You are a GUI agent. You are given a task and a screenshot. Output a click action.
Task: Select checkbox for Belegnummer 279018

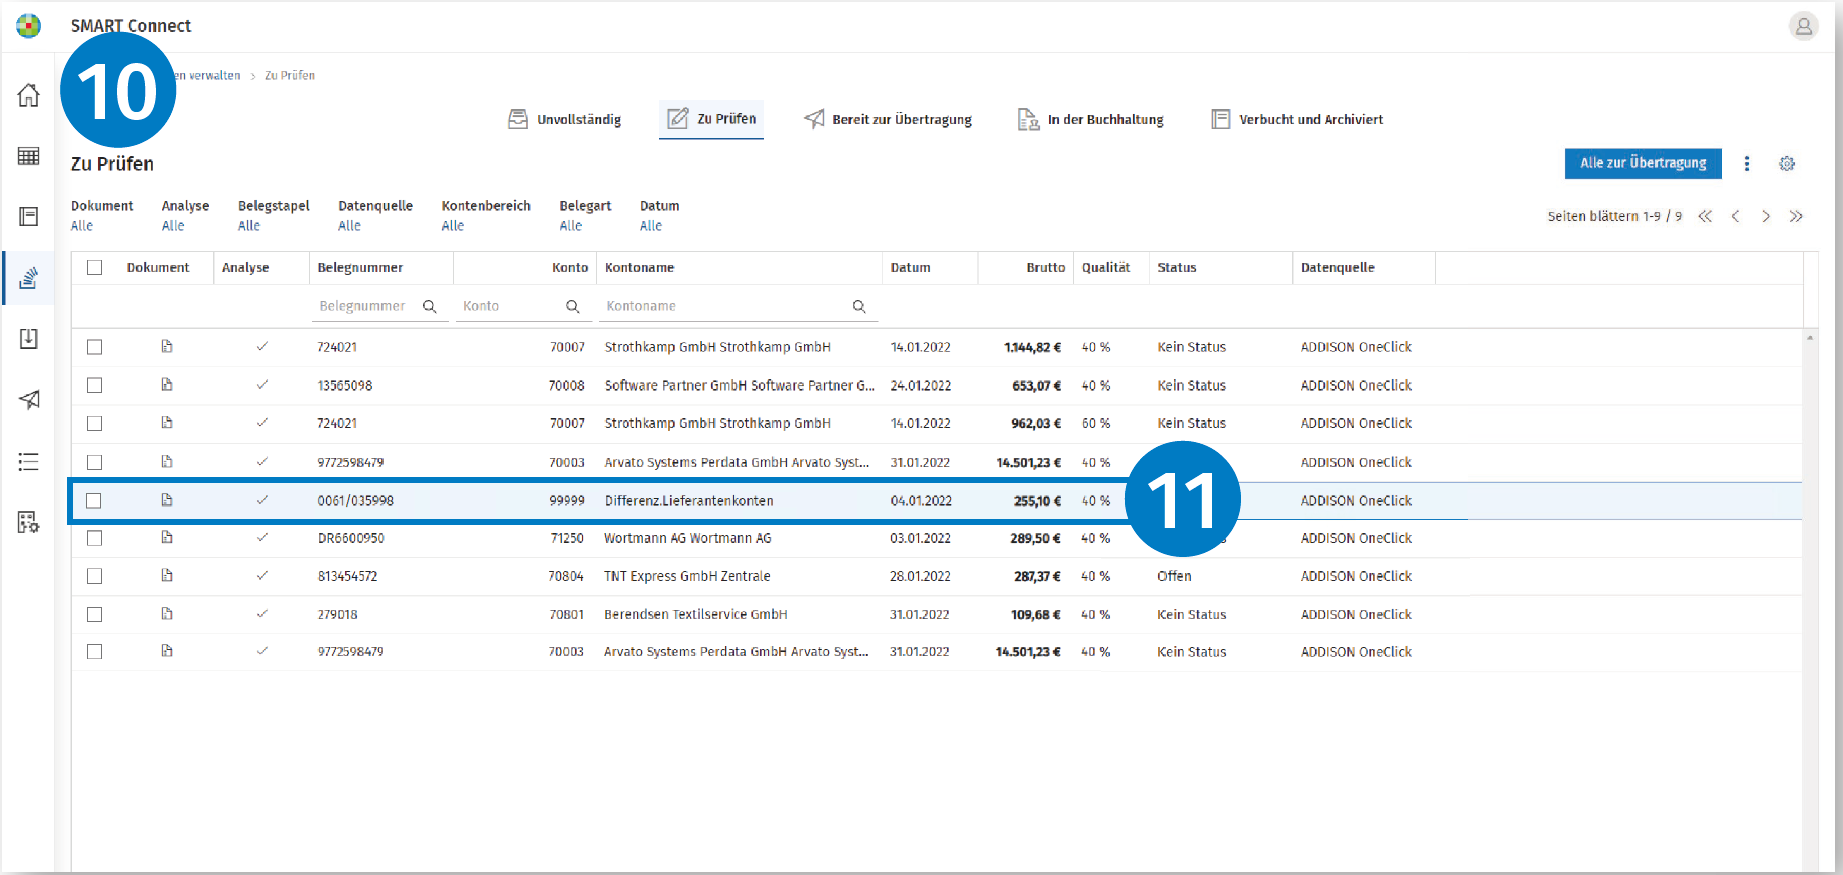(95, 615)
